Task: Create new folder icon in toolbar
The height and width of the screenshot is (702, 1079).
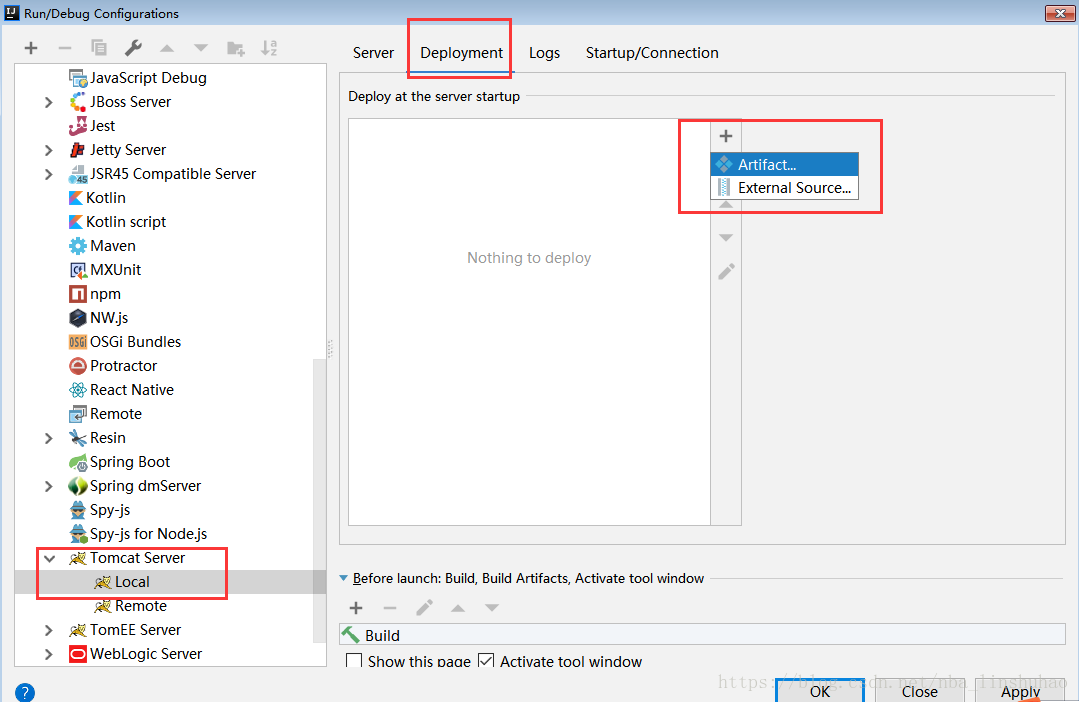Action: pyautogui.click(x=235, y=48)
